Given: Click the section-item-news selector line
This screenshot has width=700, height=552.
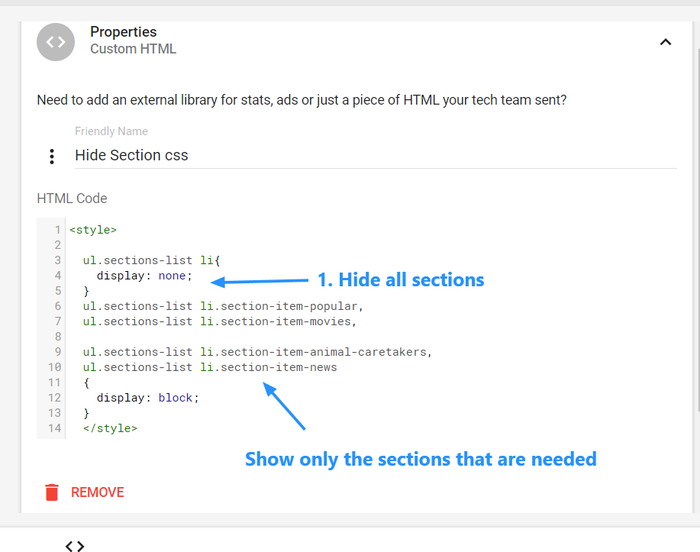Looking at the screenshot, I should tap(210, 367).
